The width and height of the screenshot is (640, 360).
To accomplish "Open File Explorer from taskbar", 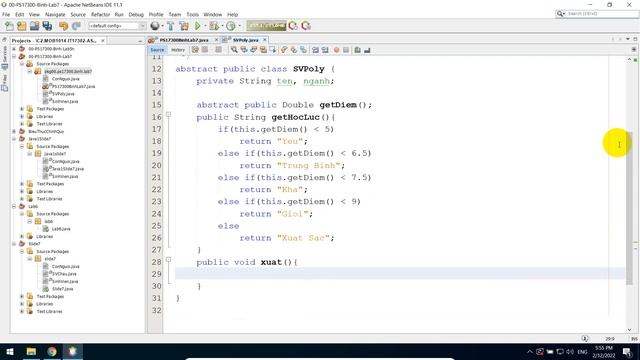I will click(31, 351).
